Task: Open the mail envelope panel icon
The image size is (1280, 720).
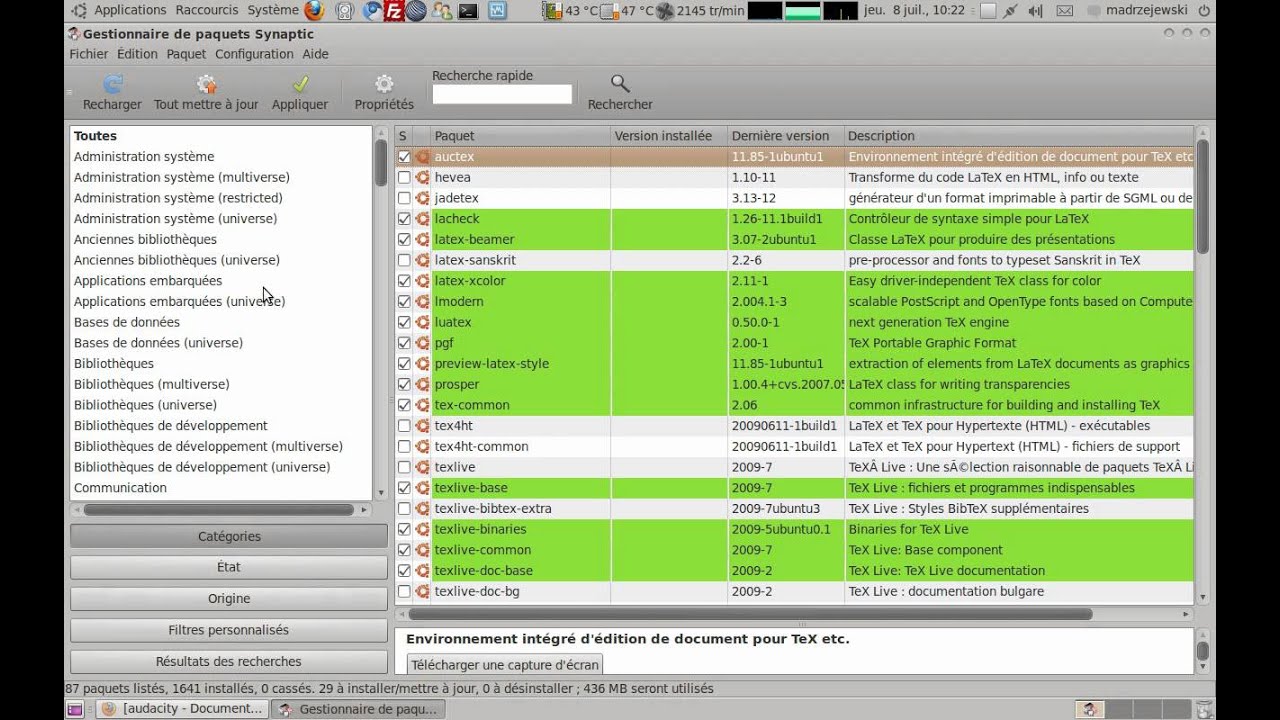Action: pyautogui.click(x=1065, y=11)
